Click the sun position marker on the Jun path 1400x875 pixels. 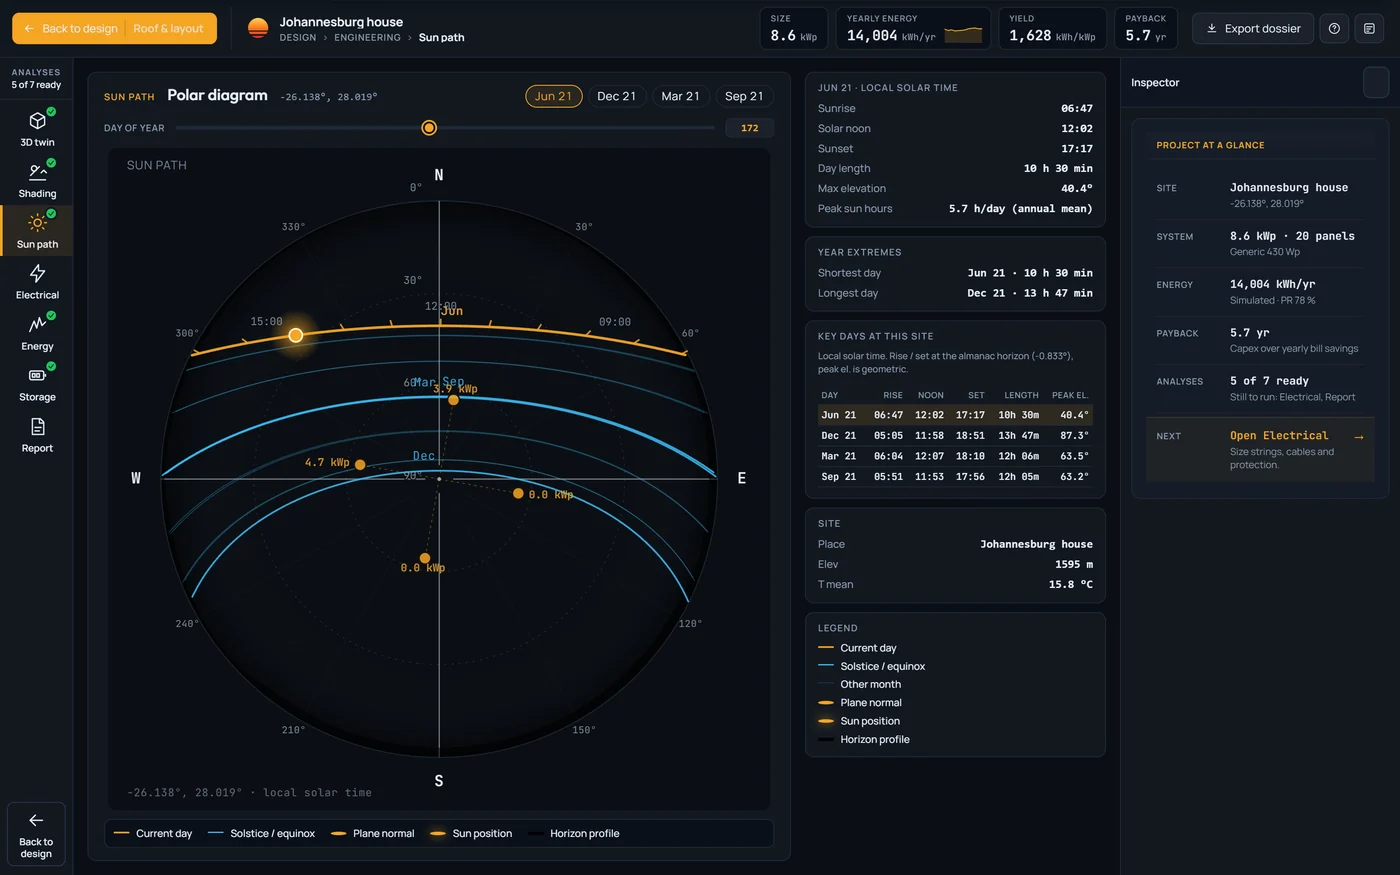tap(296, 335)
